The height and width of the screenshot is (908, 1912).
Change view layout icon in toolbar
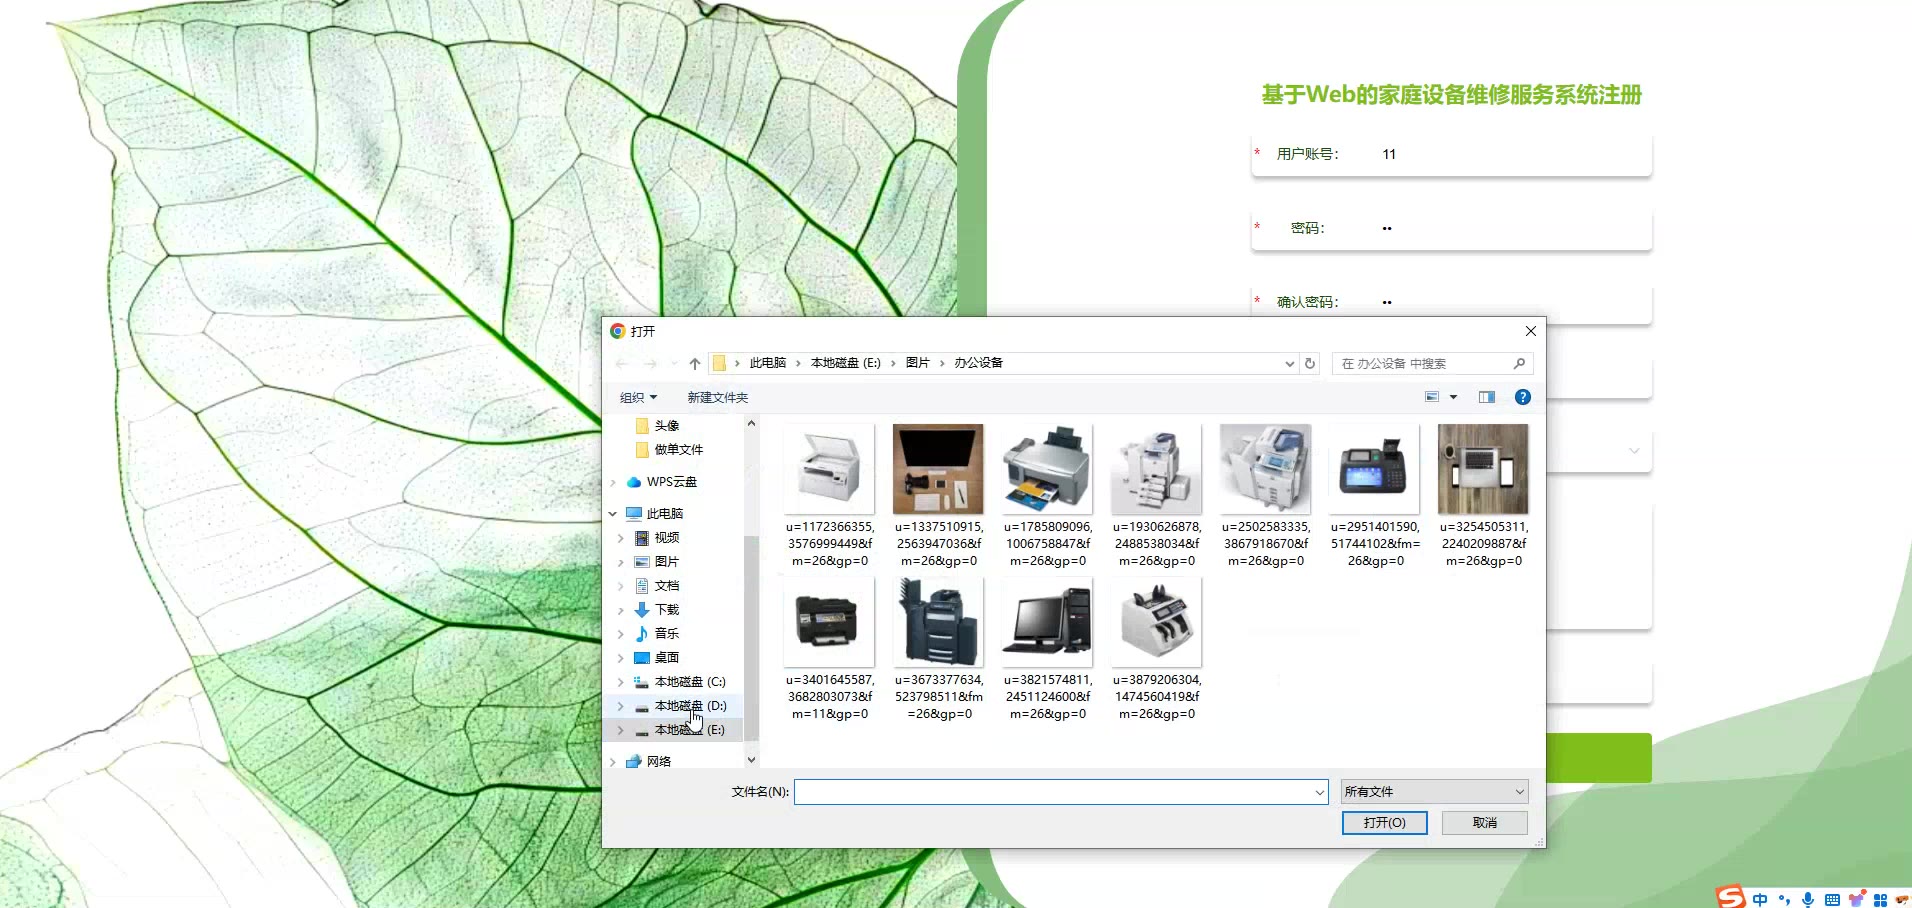point(1432,397)
